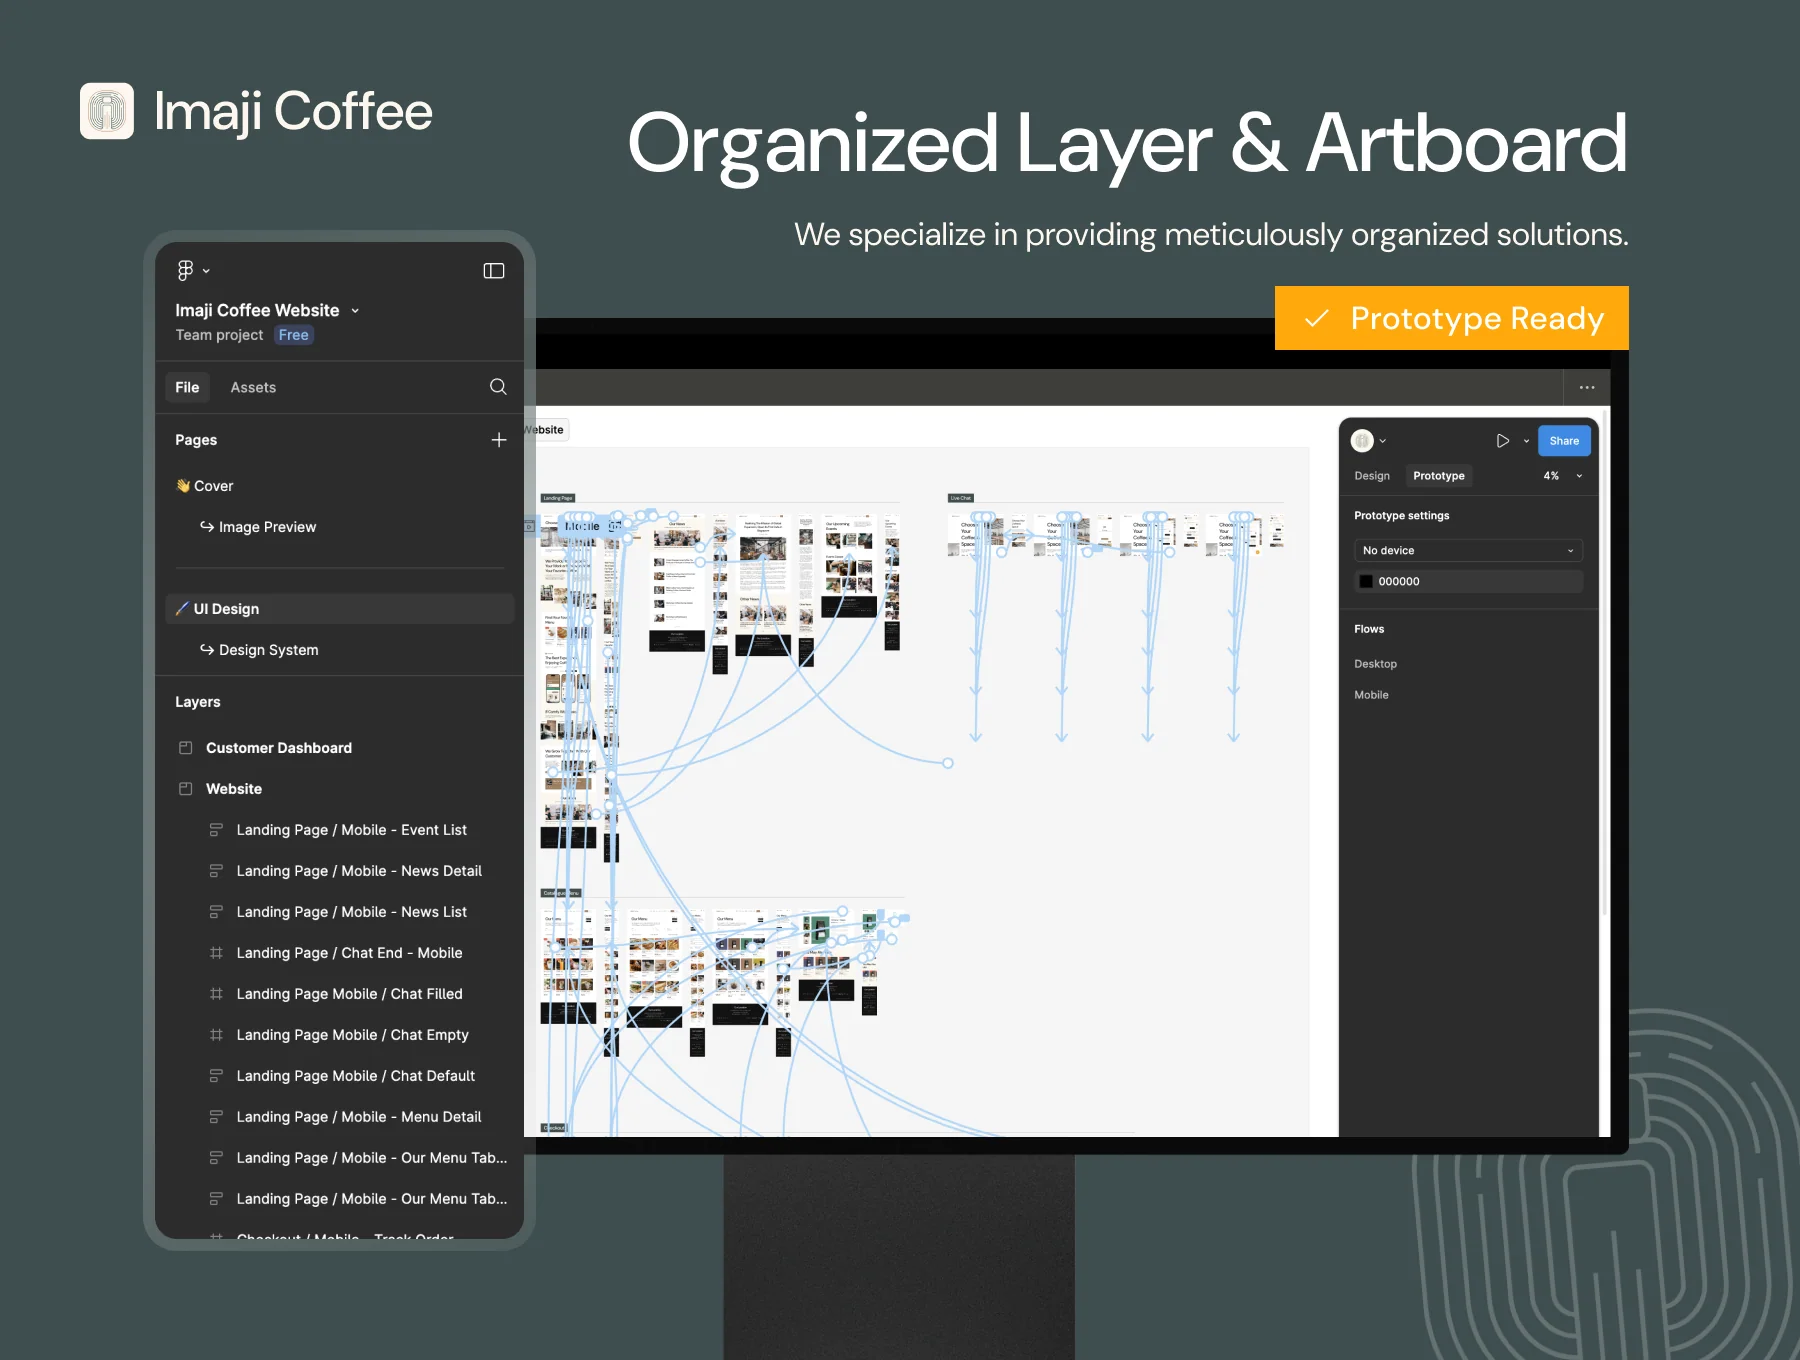Click the icon beside Chat Default layer
This screenshot has width=1800, height=1360.
coord(216,1076)
